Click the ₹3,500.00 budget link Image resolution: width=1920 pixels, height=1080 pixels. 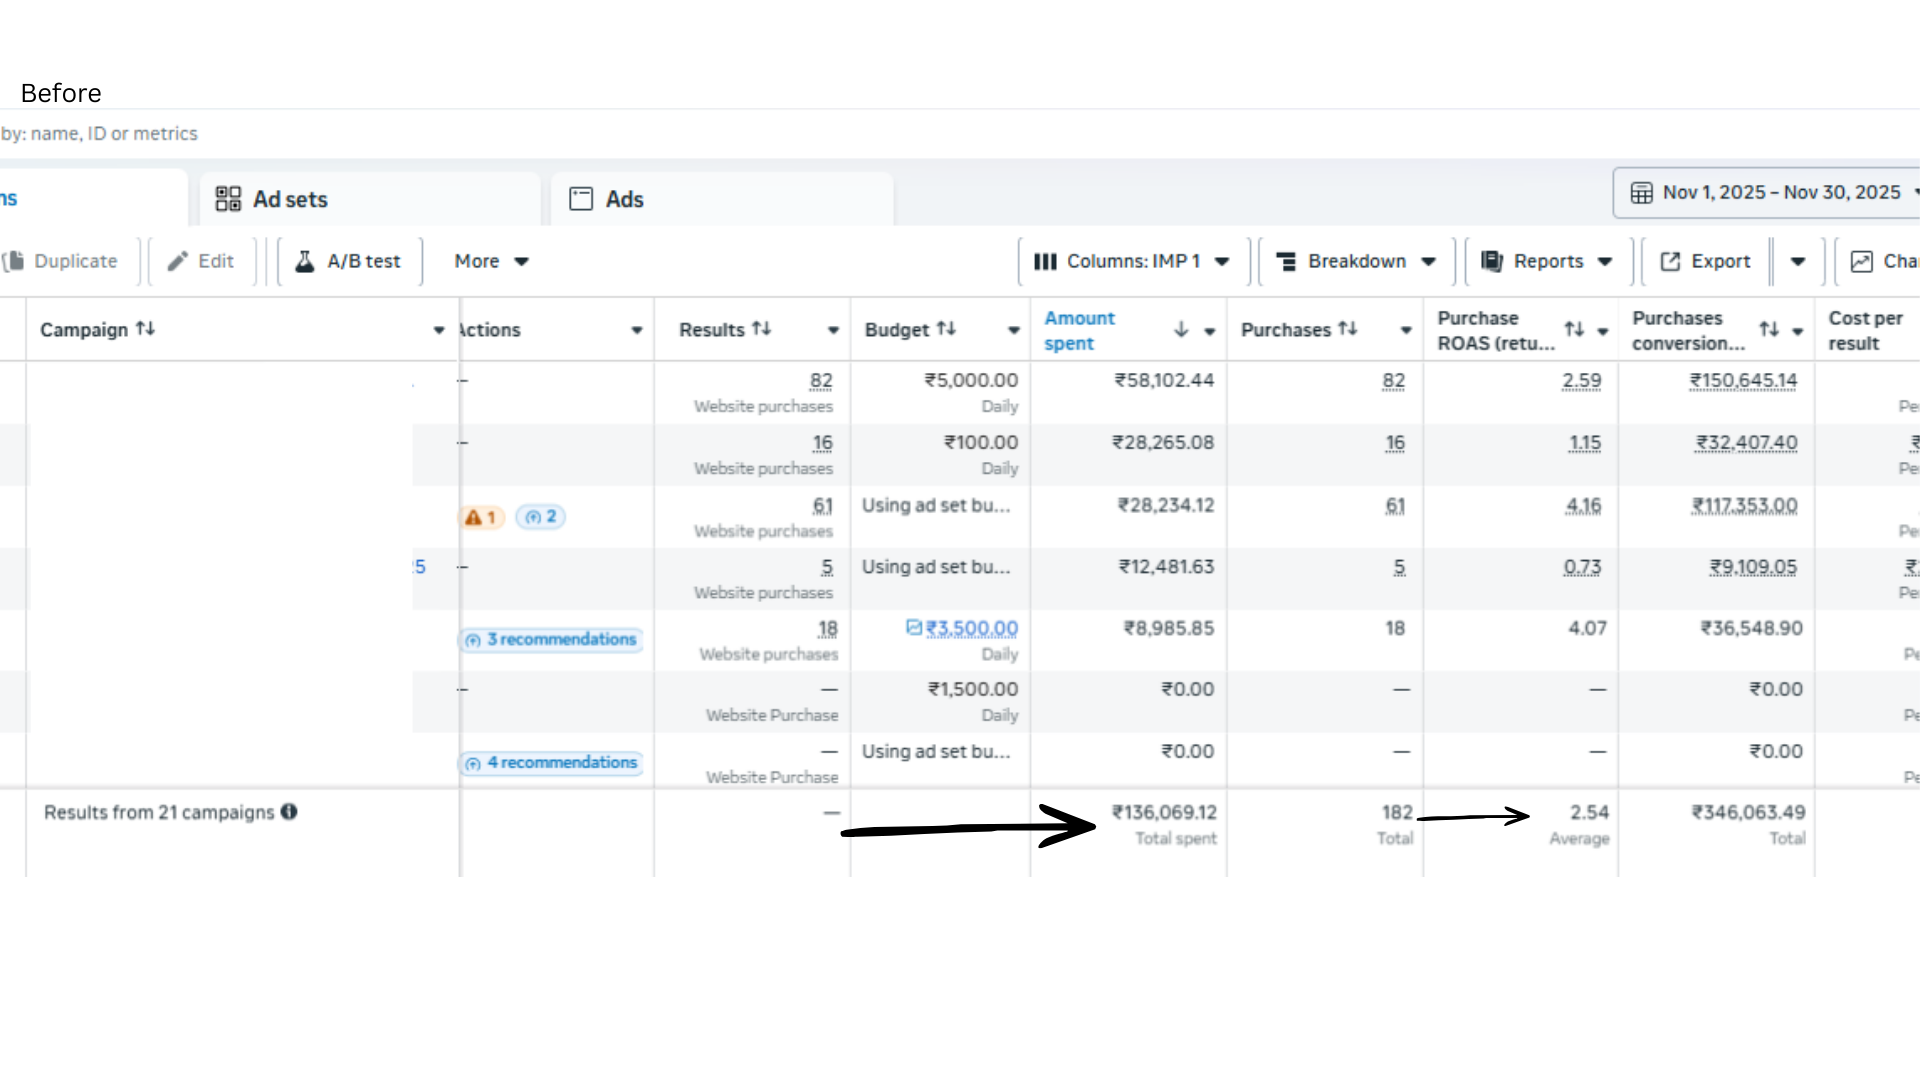coord(971,628)
